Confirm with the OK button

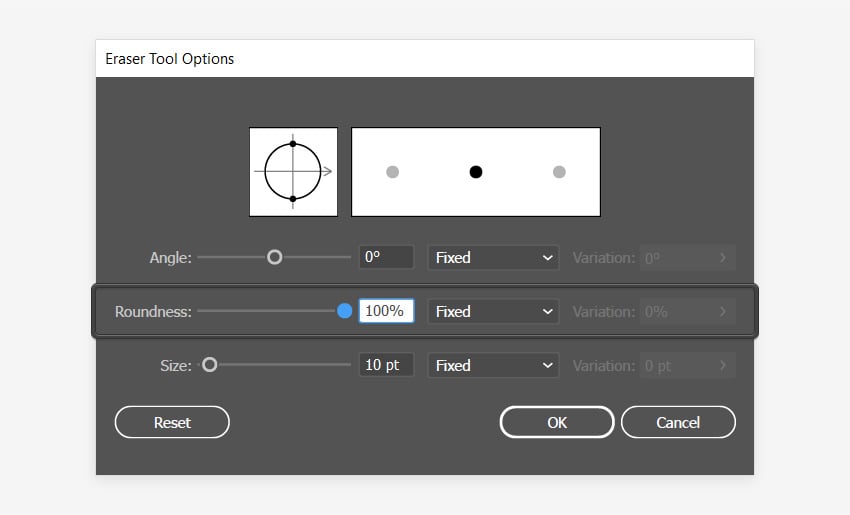(x=557, y=422)
